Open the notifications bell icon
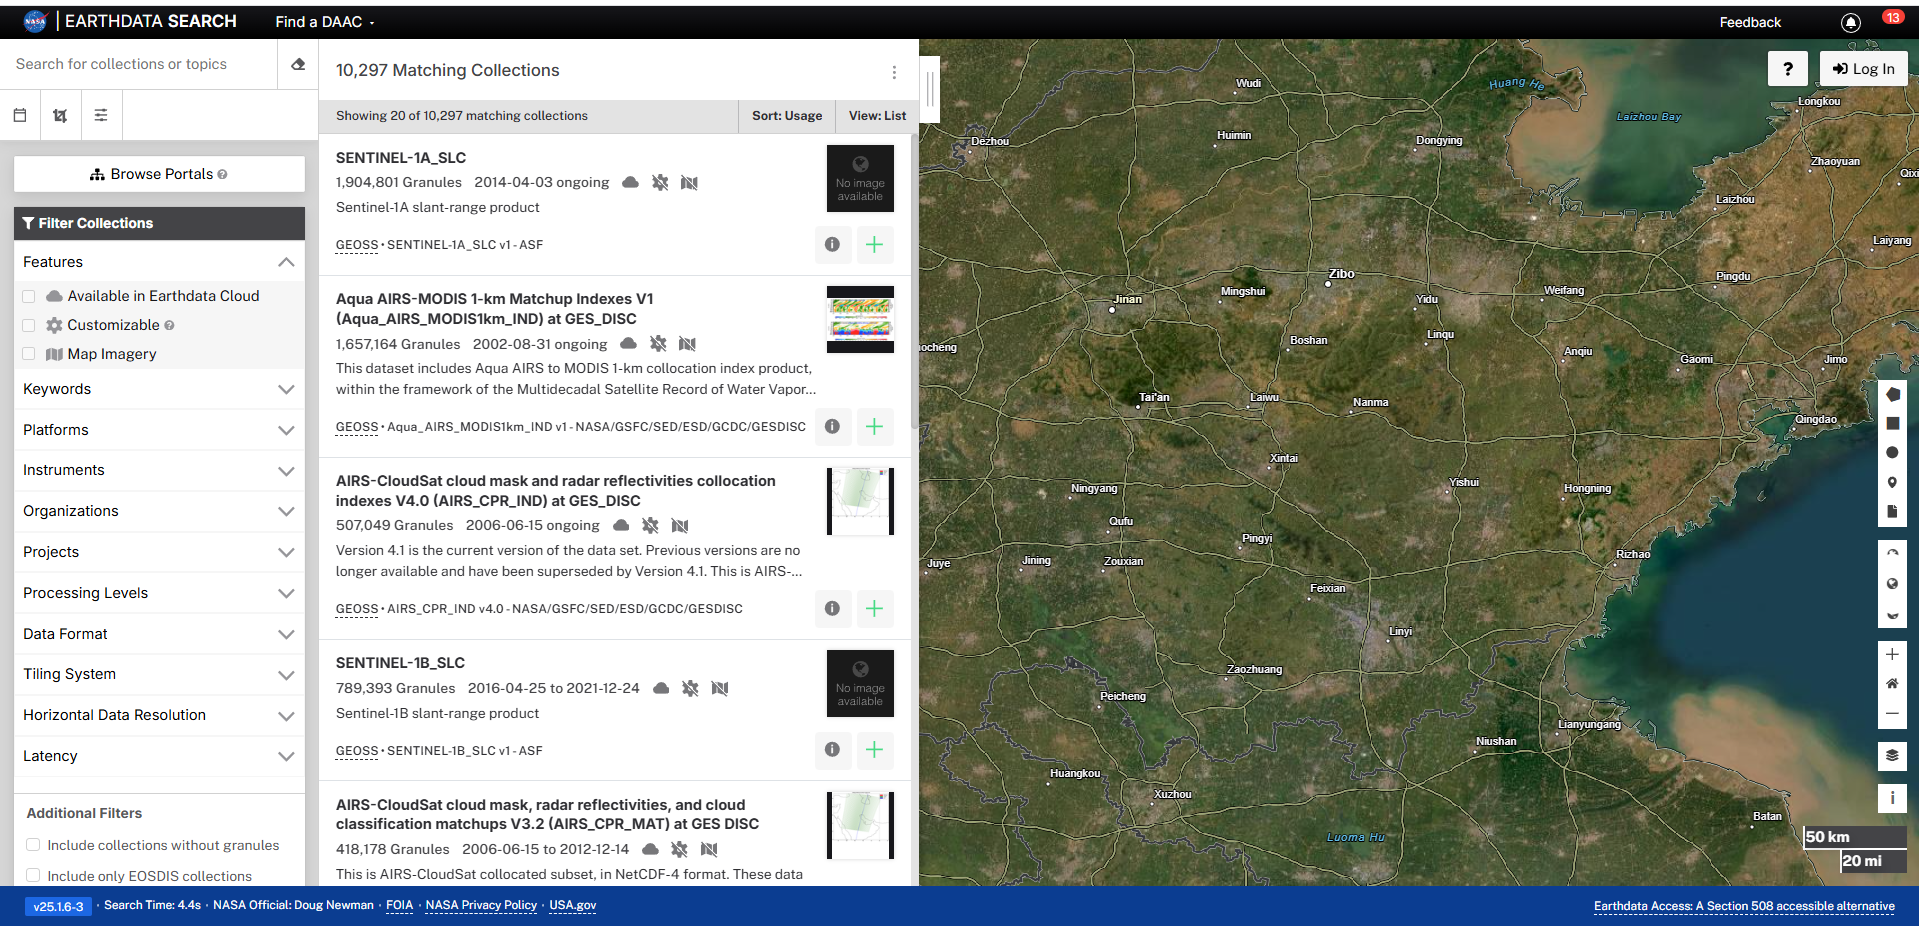Image resolution: width=1919 pixels, height=926 pixels. pos(1851,22)
